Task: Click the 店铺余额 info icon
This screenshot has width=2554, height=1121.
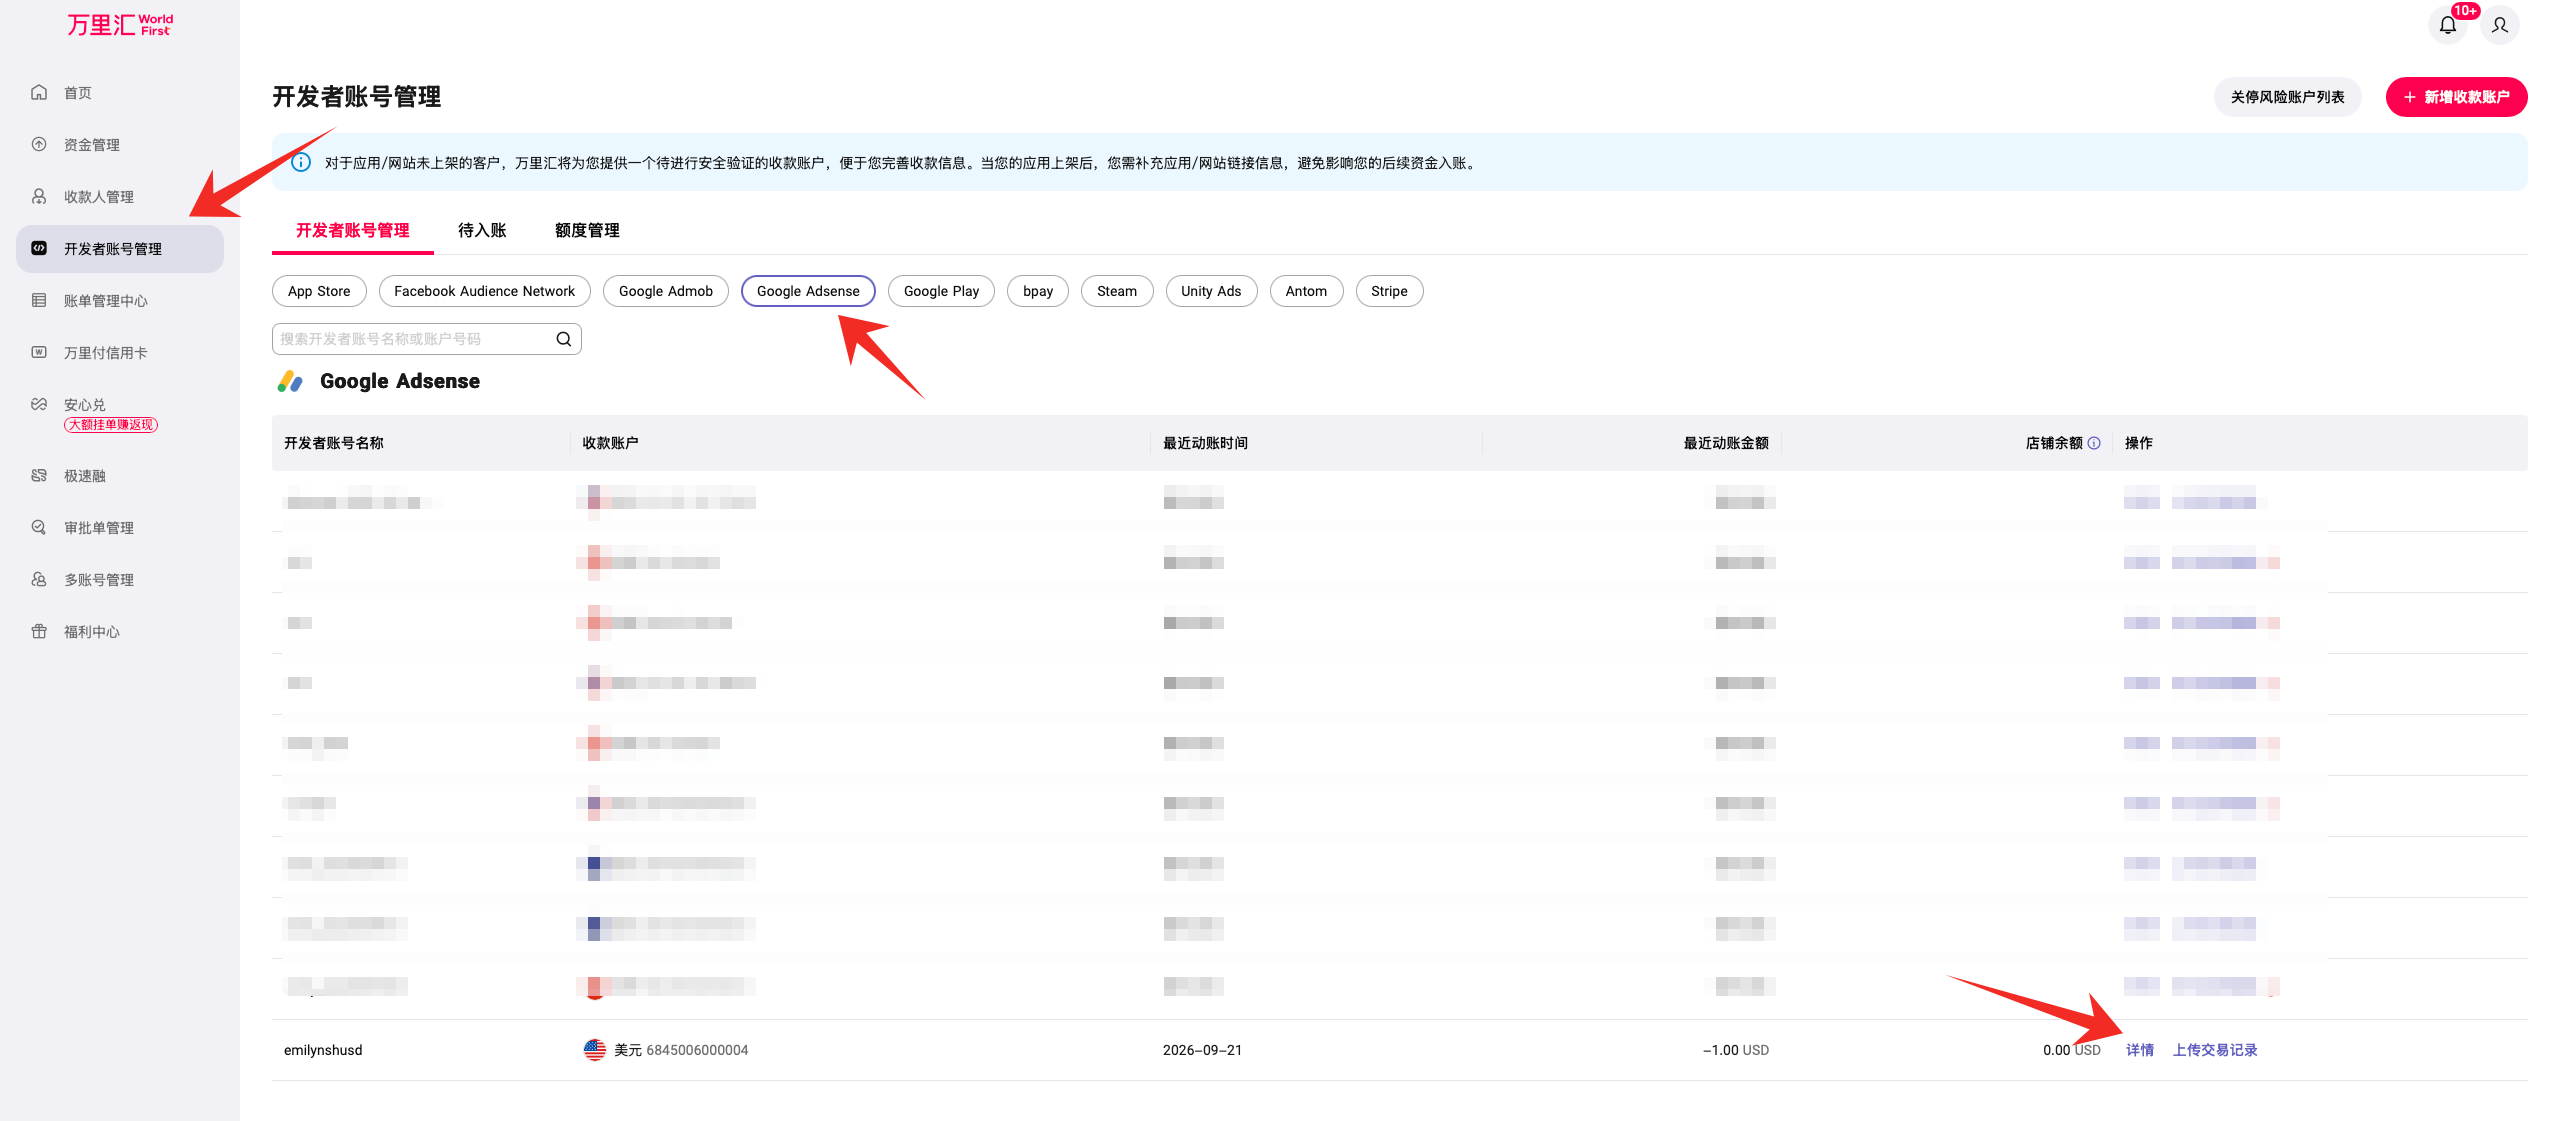Action: point(2094,443)
